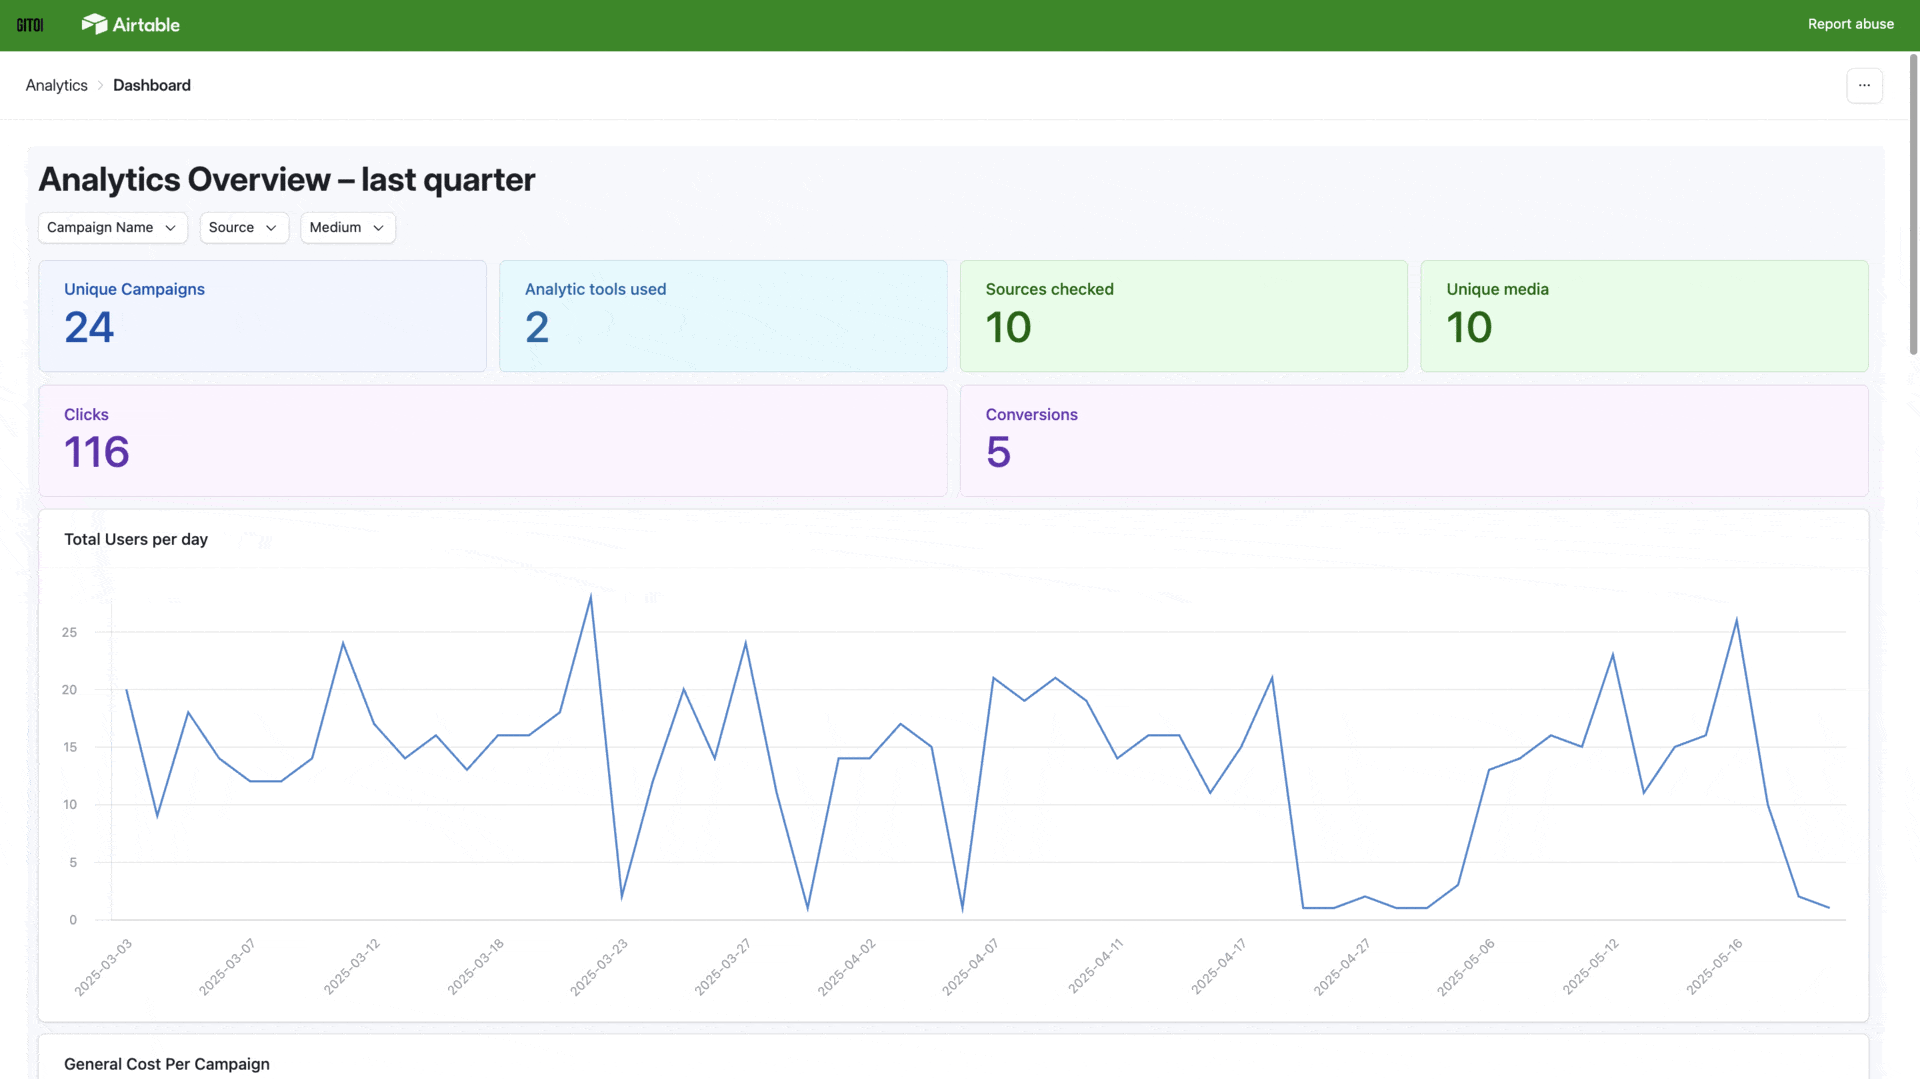Image resolution: width=1920 pixels, height=1080 pixels.
Task: Click the General Cost Per Campaign section header
Action: [166, 1063]
